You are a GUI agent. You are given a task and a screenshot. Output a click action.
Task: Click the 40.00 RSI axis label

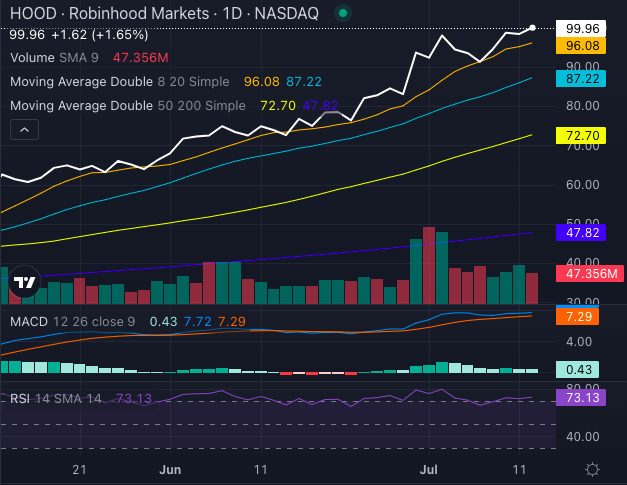(x=582, y=437)
